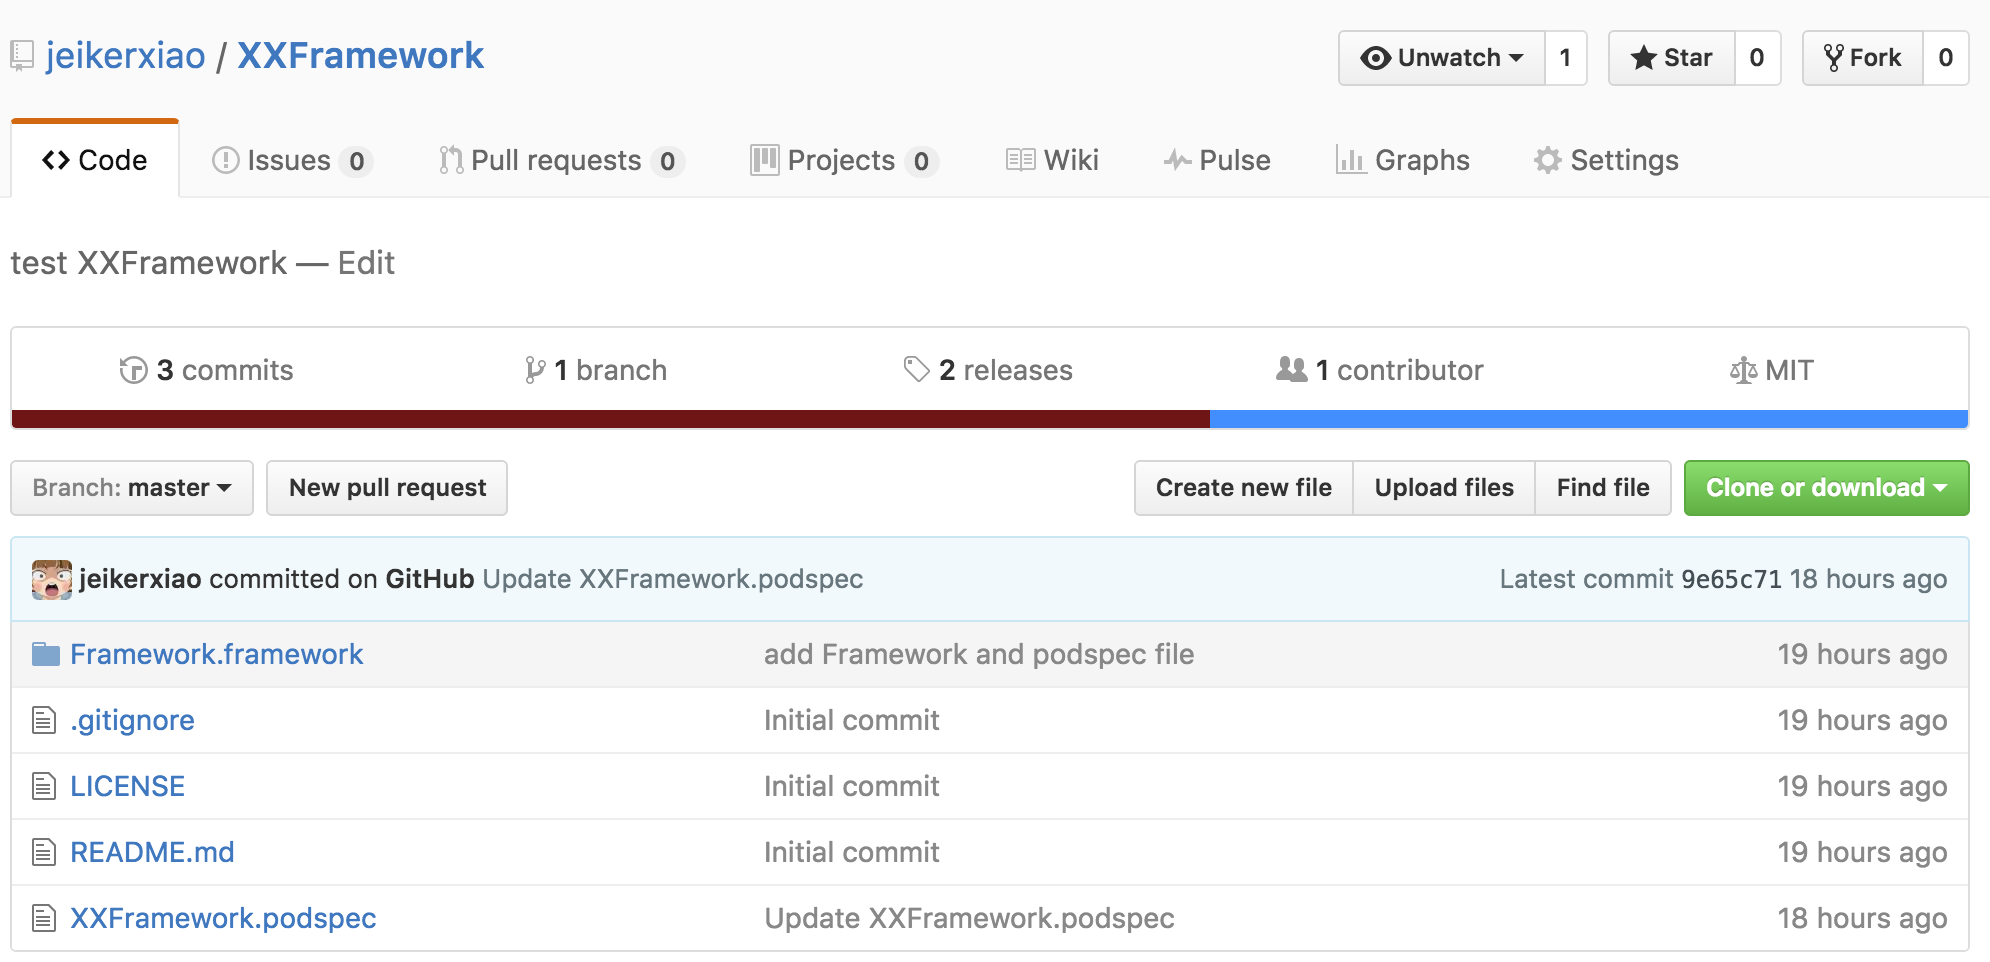
Task: Open the MIT license link
Action: pos(1771,370)
